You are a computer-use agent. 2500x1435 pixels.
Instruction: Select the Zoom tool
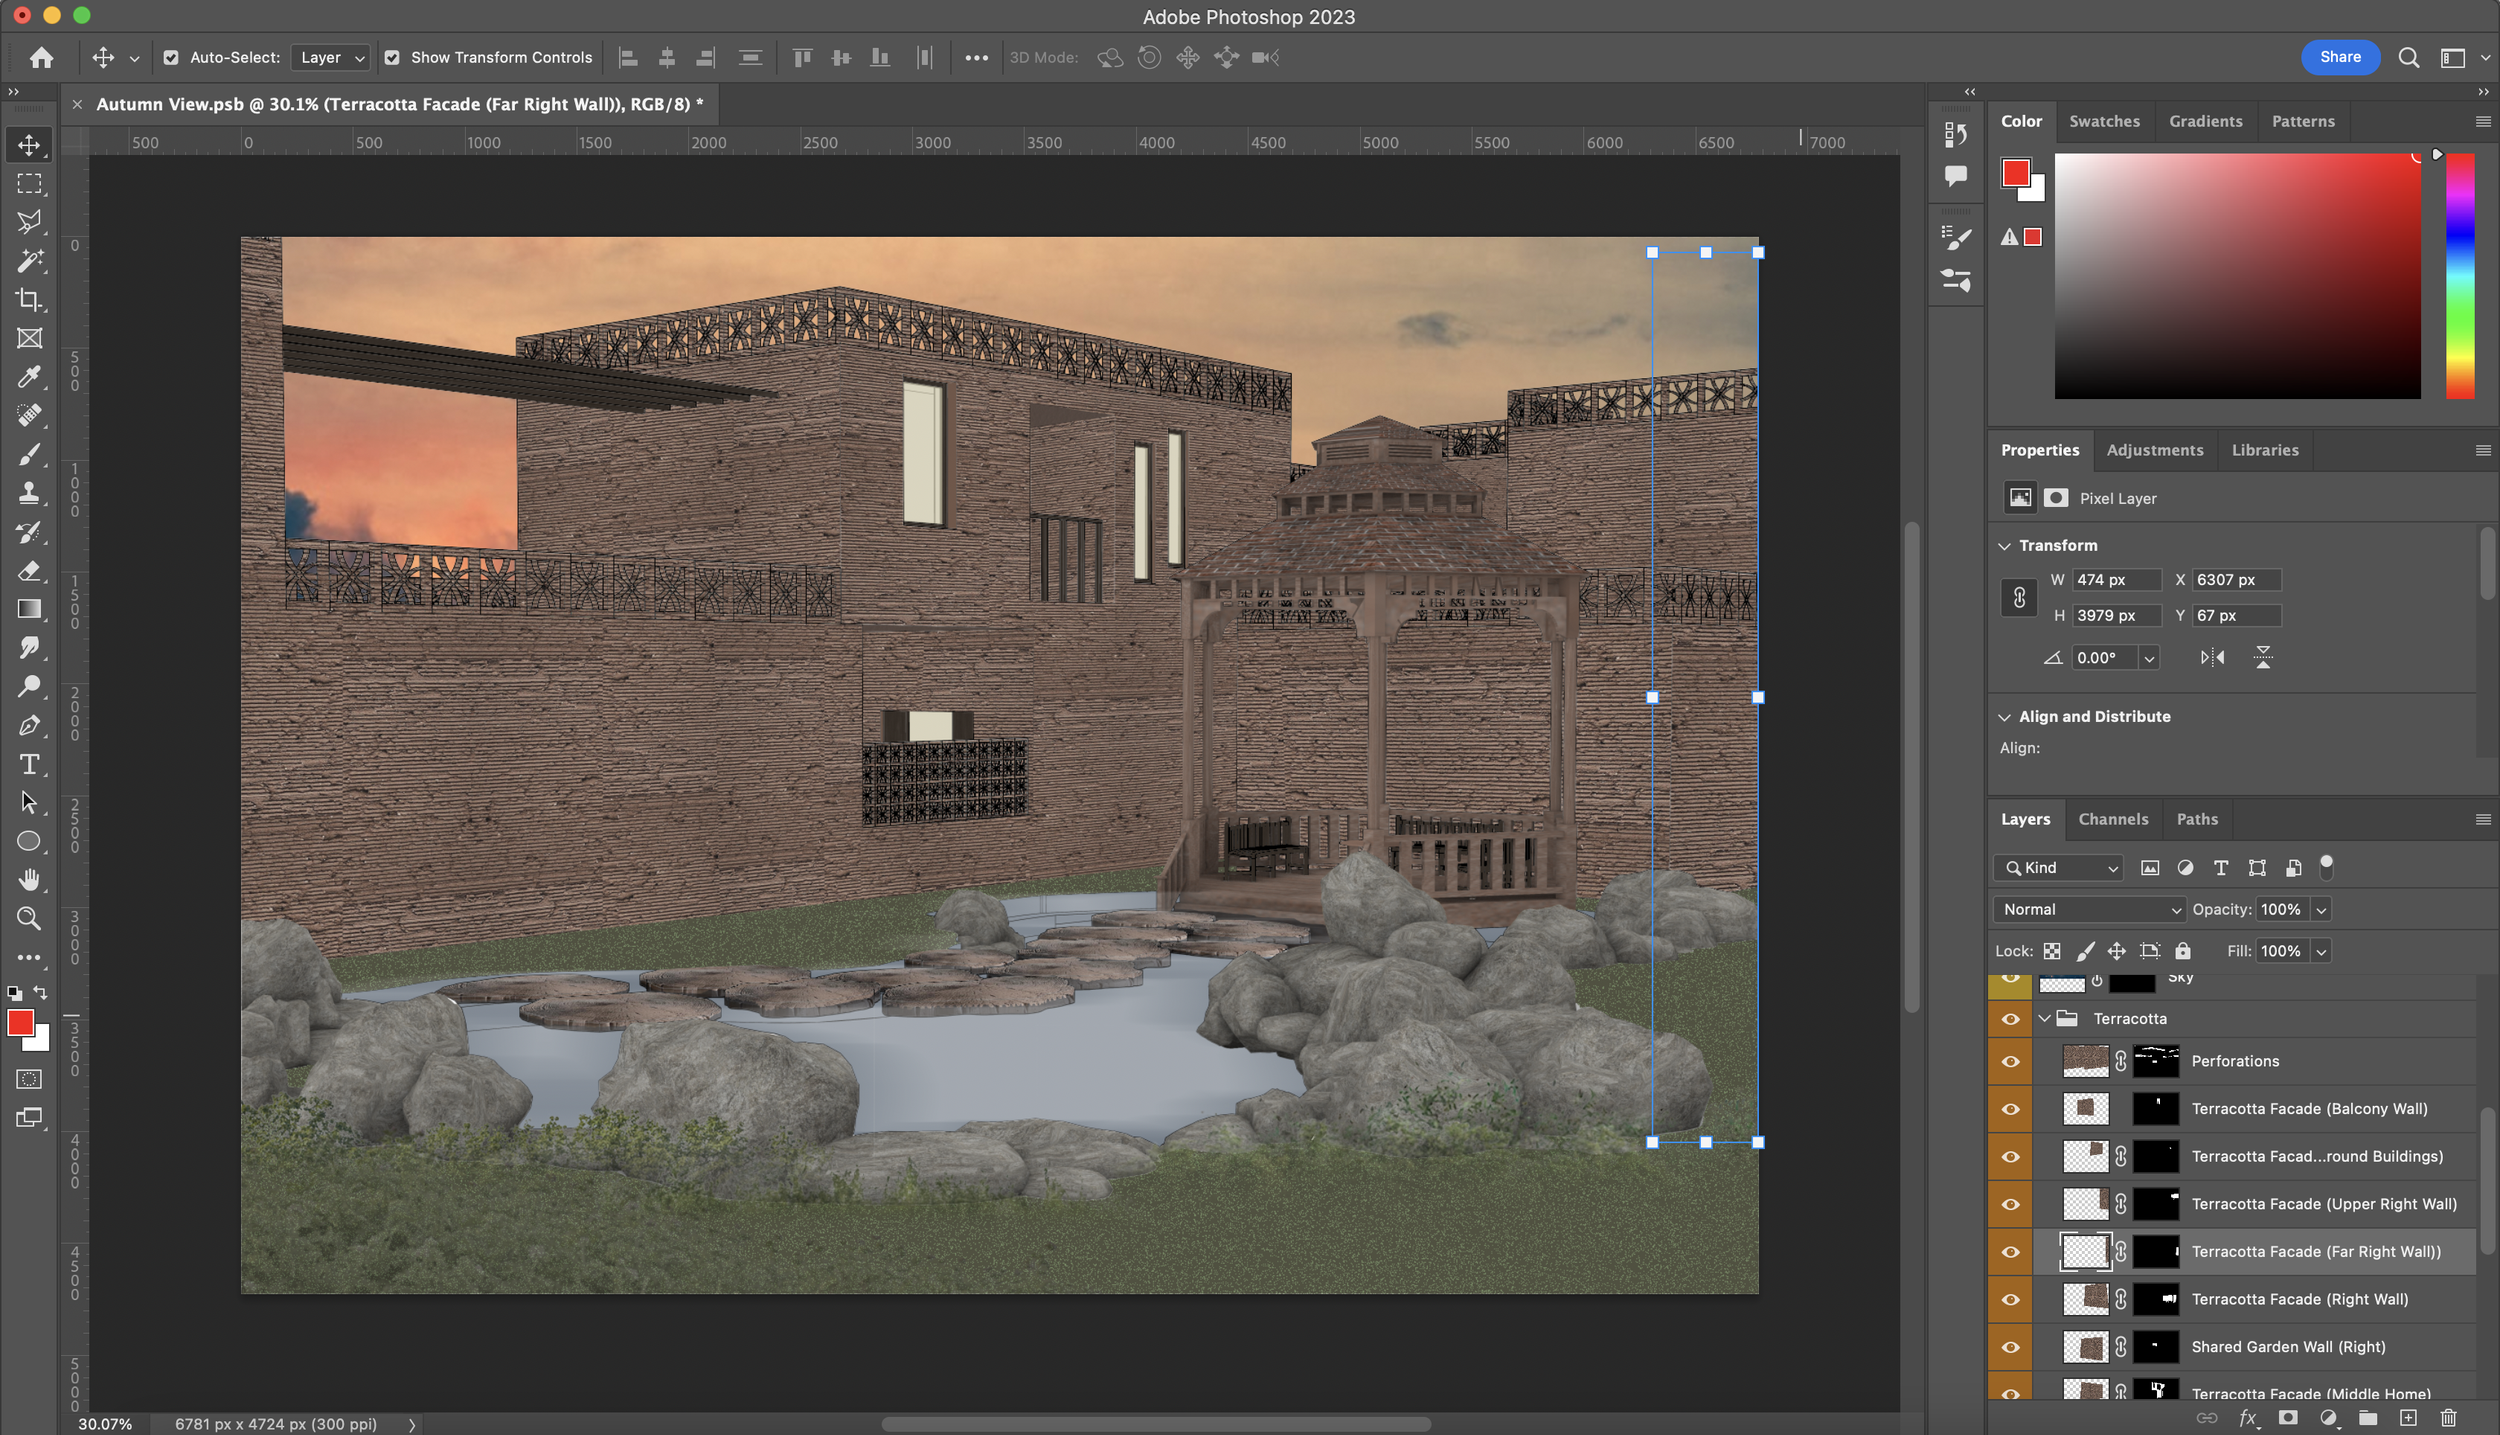[29, 918]
